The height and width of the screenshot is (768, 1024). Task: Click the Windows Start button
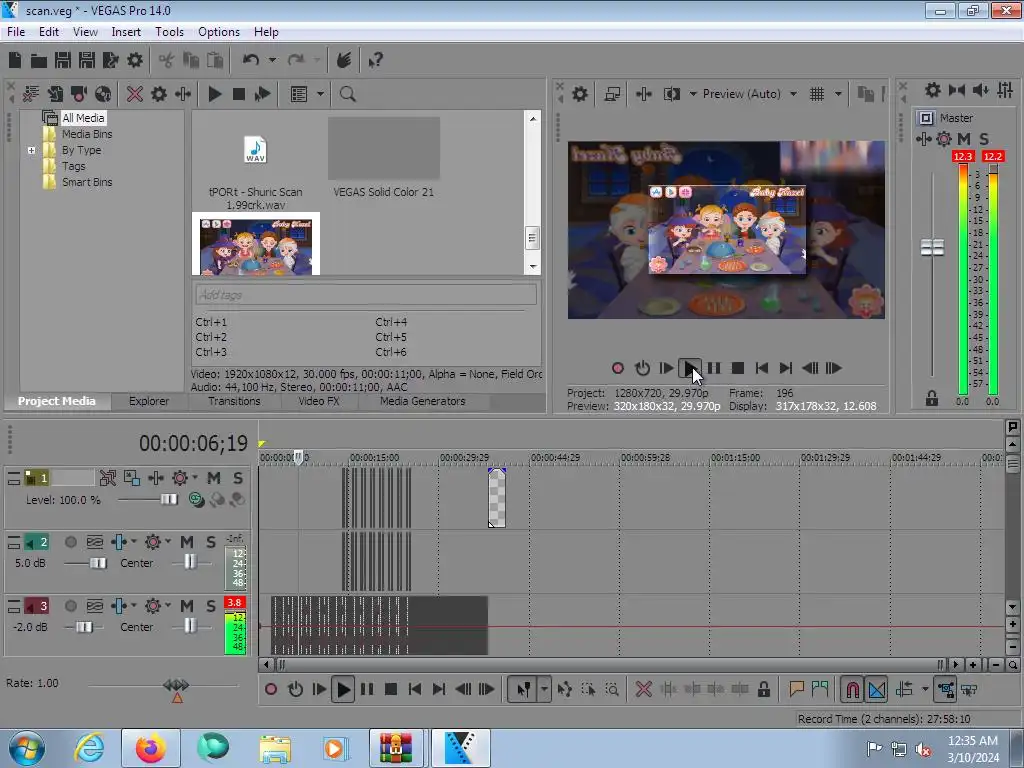pos(26,748)
